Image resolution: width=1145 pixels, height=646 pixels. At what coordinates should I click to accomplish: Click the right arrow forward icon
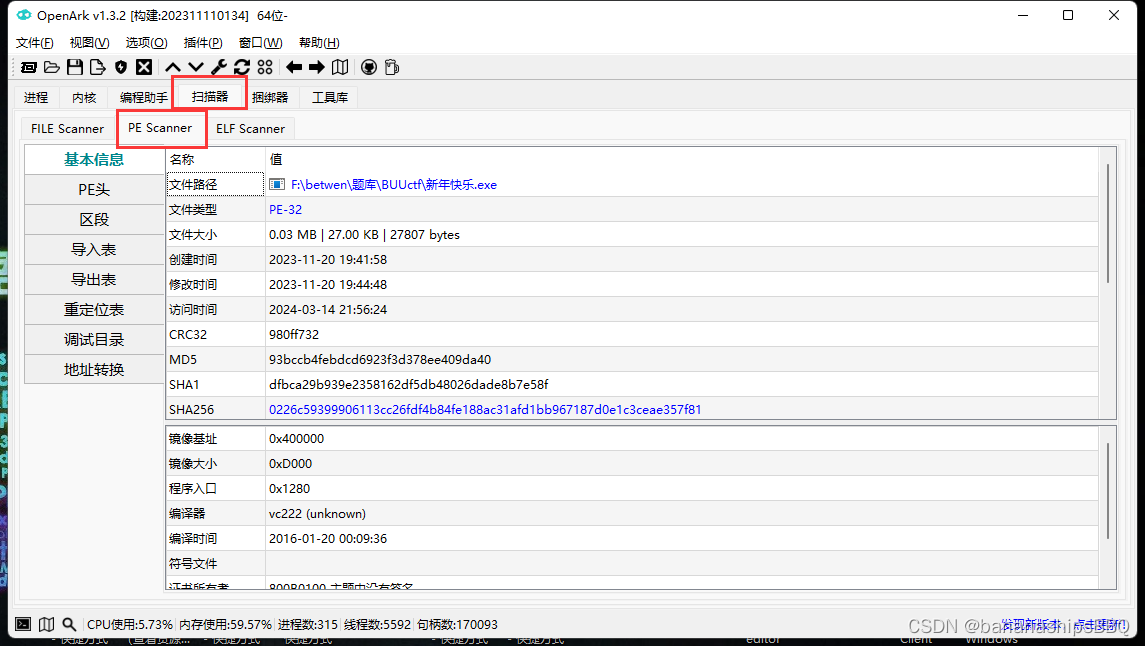(316, 67)
